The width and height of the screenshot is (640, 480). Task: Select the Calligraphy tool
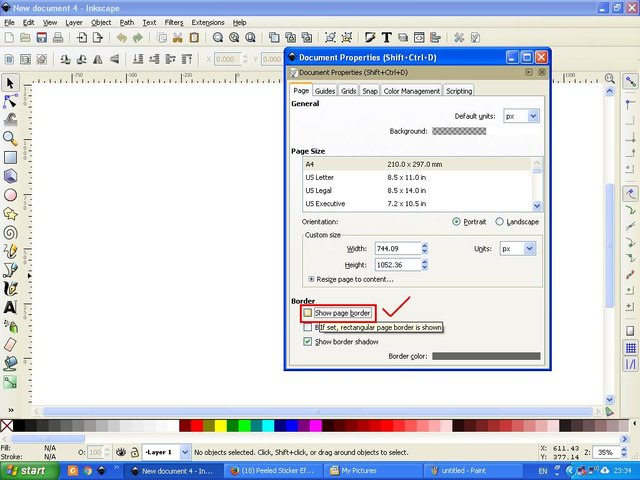(10, 289)
